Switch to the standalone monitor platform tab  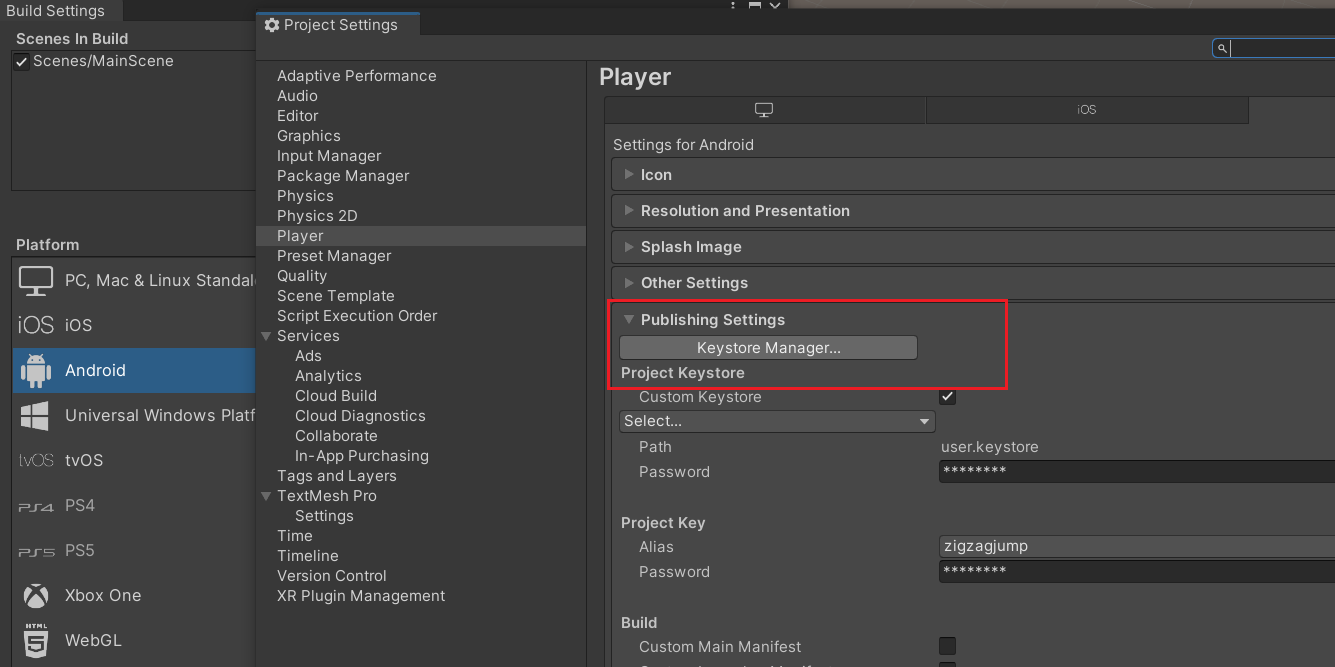[765, 110]
